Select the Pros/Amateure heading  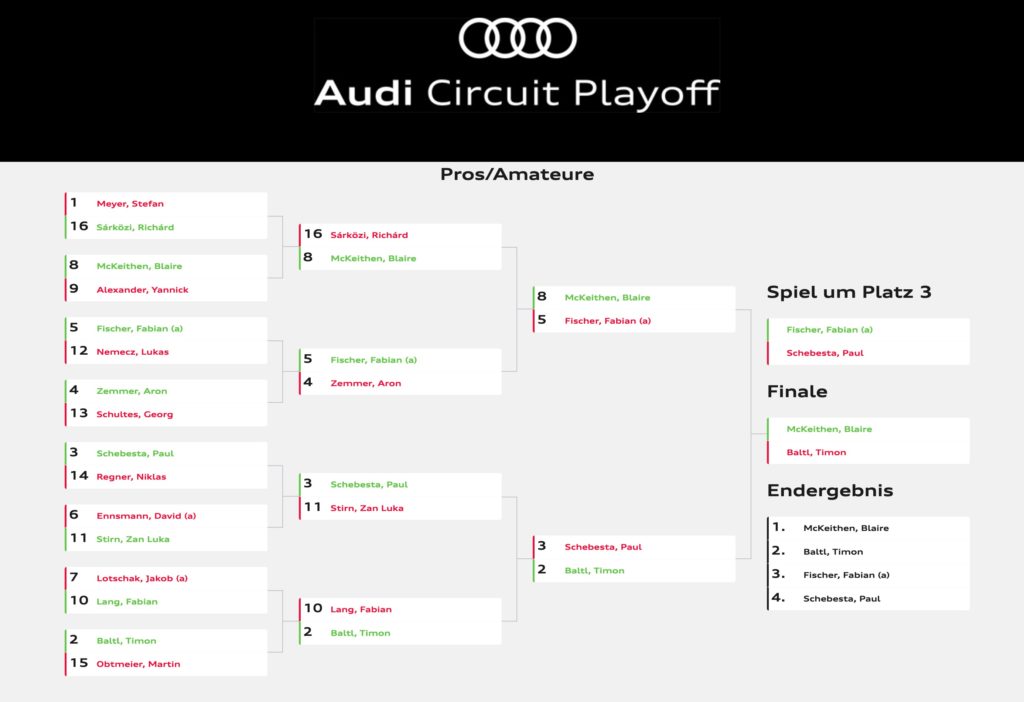click(x=517, y=174)
